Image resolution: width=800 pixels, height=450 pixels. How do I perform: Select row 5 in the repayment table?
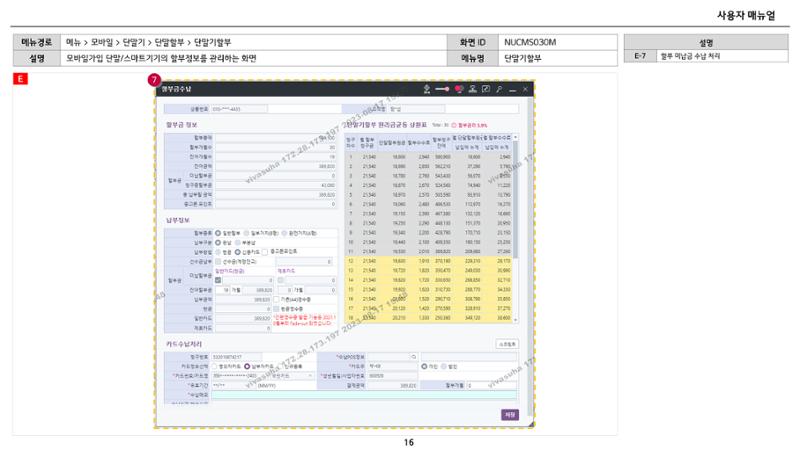point(429,195)
